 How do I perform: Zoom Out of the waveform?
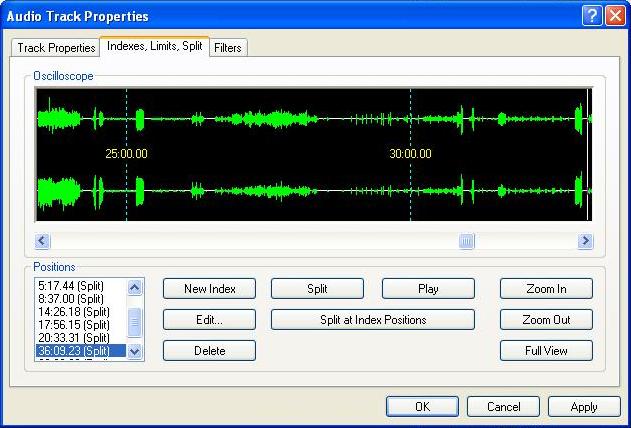tap(546, 320)
